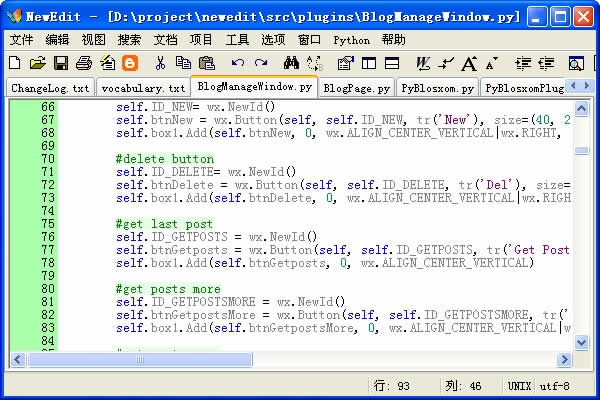Cut selection with the scissors icon
The image size is (600, 400).
[x=160, y=63]
